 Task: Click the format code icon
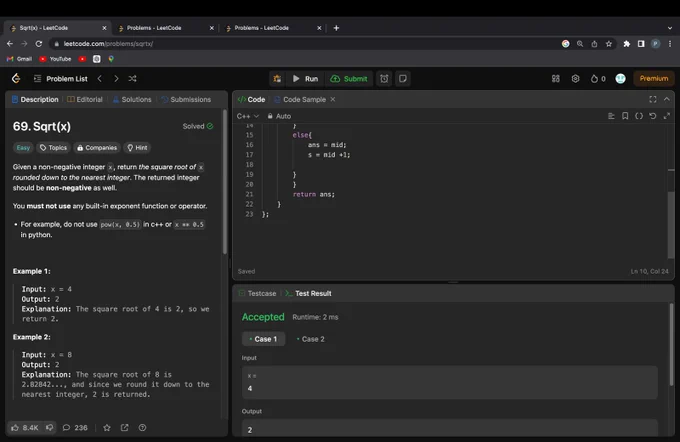(x=611, y=116)
